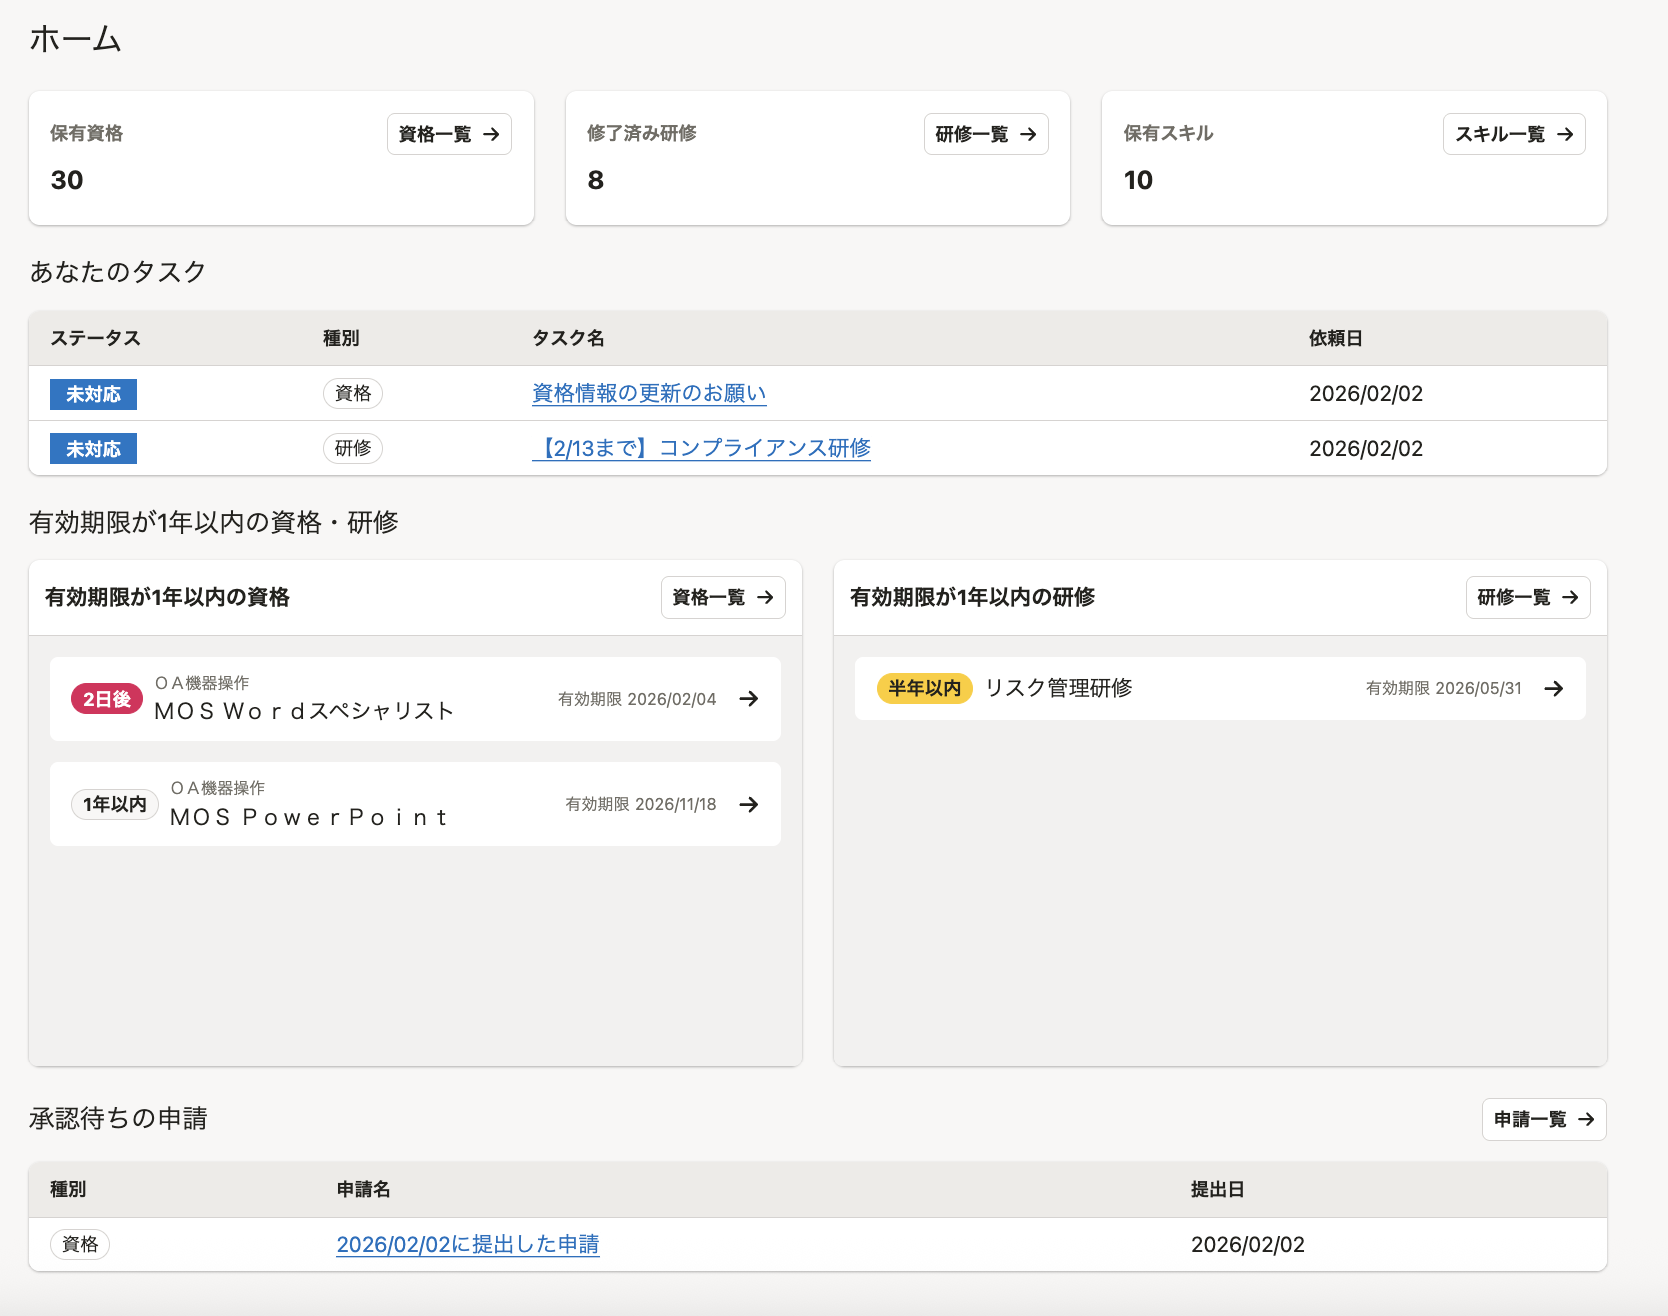Select MOS PowerPoint title text
Image resolution: width=1668 pixels, height=1316 pixels.
pyautogui.click(x=309, y=817)
